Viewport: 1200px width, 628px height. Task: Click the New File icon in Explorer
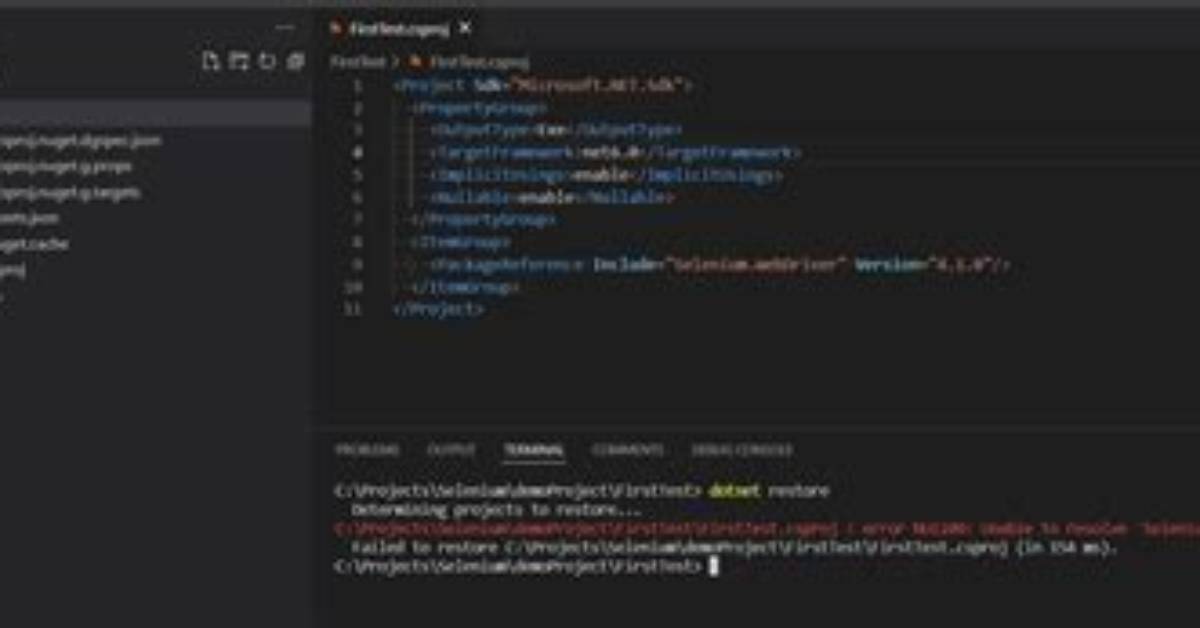pyautogui.click(x=210, y=62)
